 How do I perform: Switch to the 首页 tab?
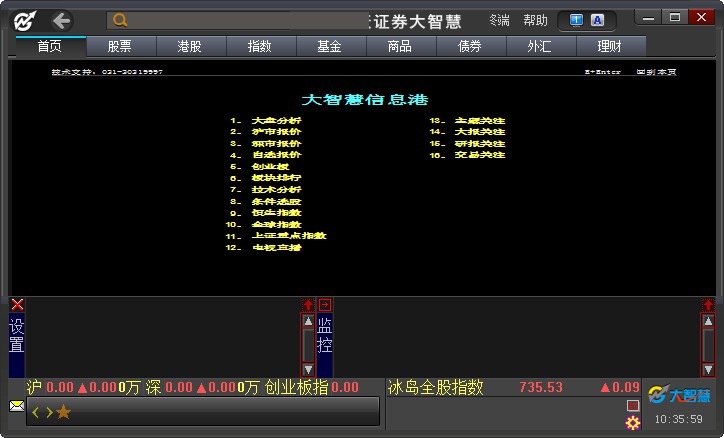pos(50,46)
